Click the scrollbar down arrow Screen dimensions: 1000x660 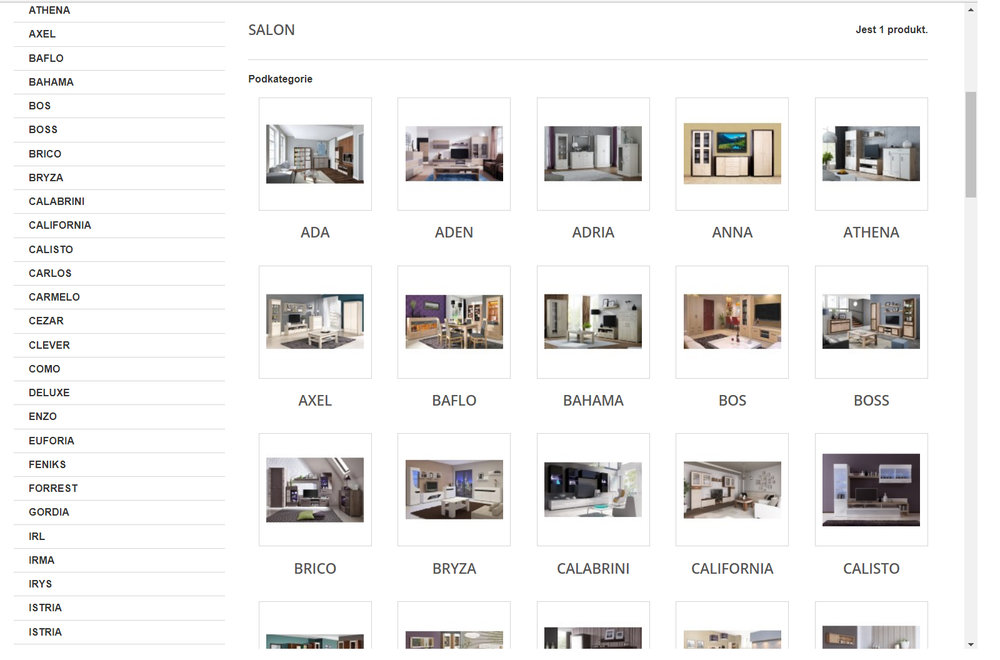[971, 644]
